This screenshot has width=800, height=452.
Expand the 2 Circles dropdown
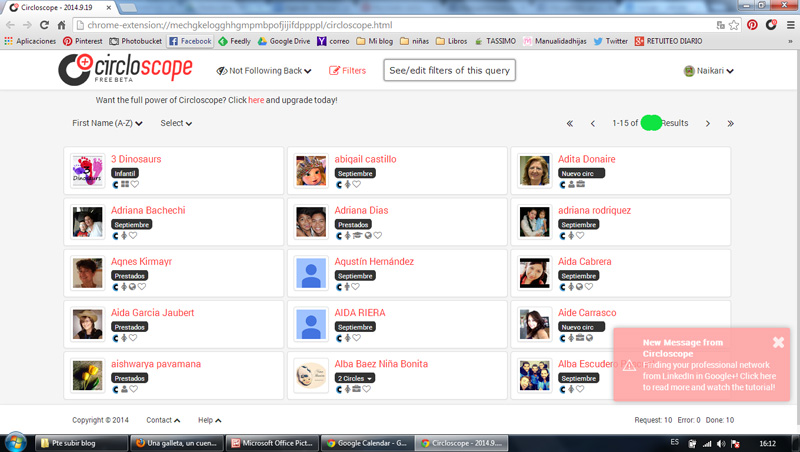coord(355,378)
